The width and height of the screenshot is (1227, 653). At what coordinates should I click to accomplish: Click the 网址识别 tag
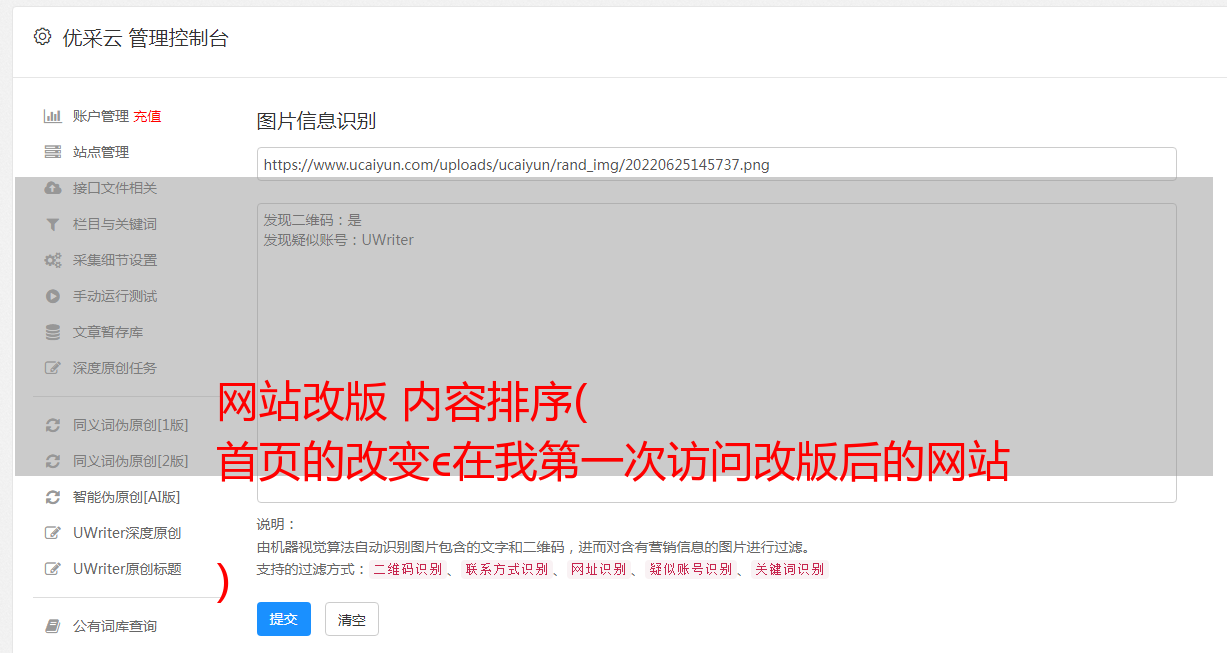598,569
